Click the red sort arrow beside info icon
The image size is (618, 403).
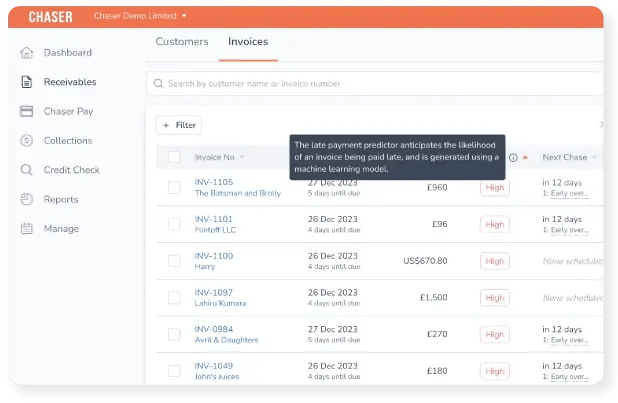(525, 158)
